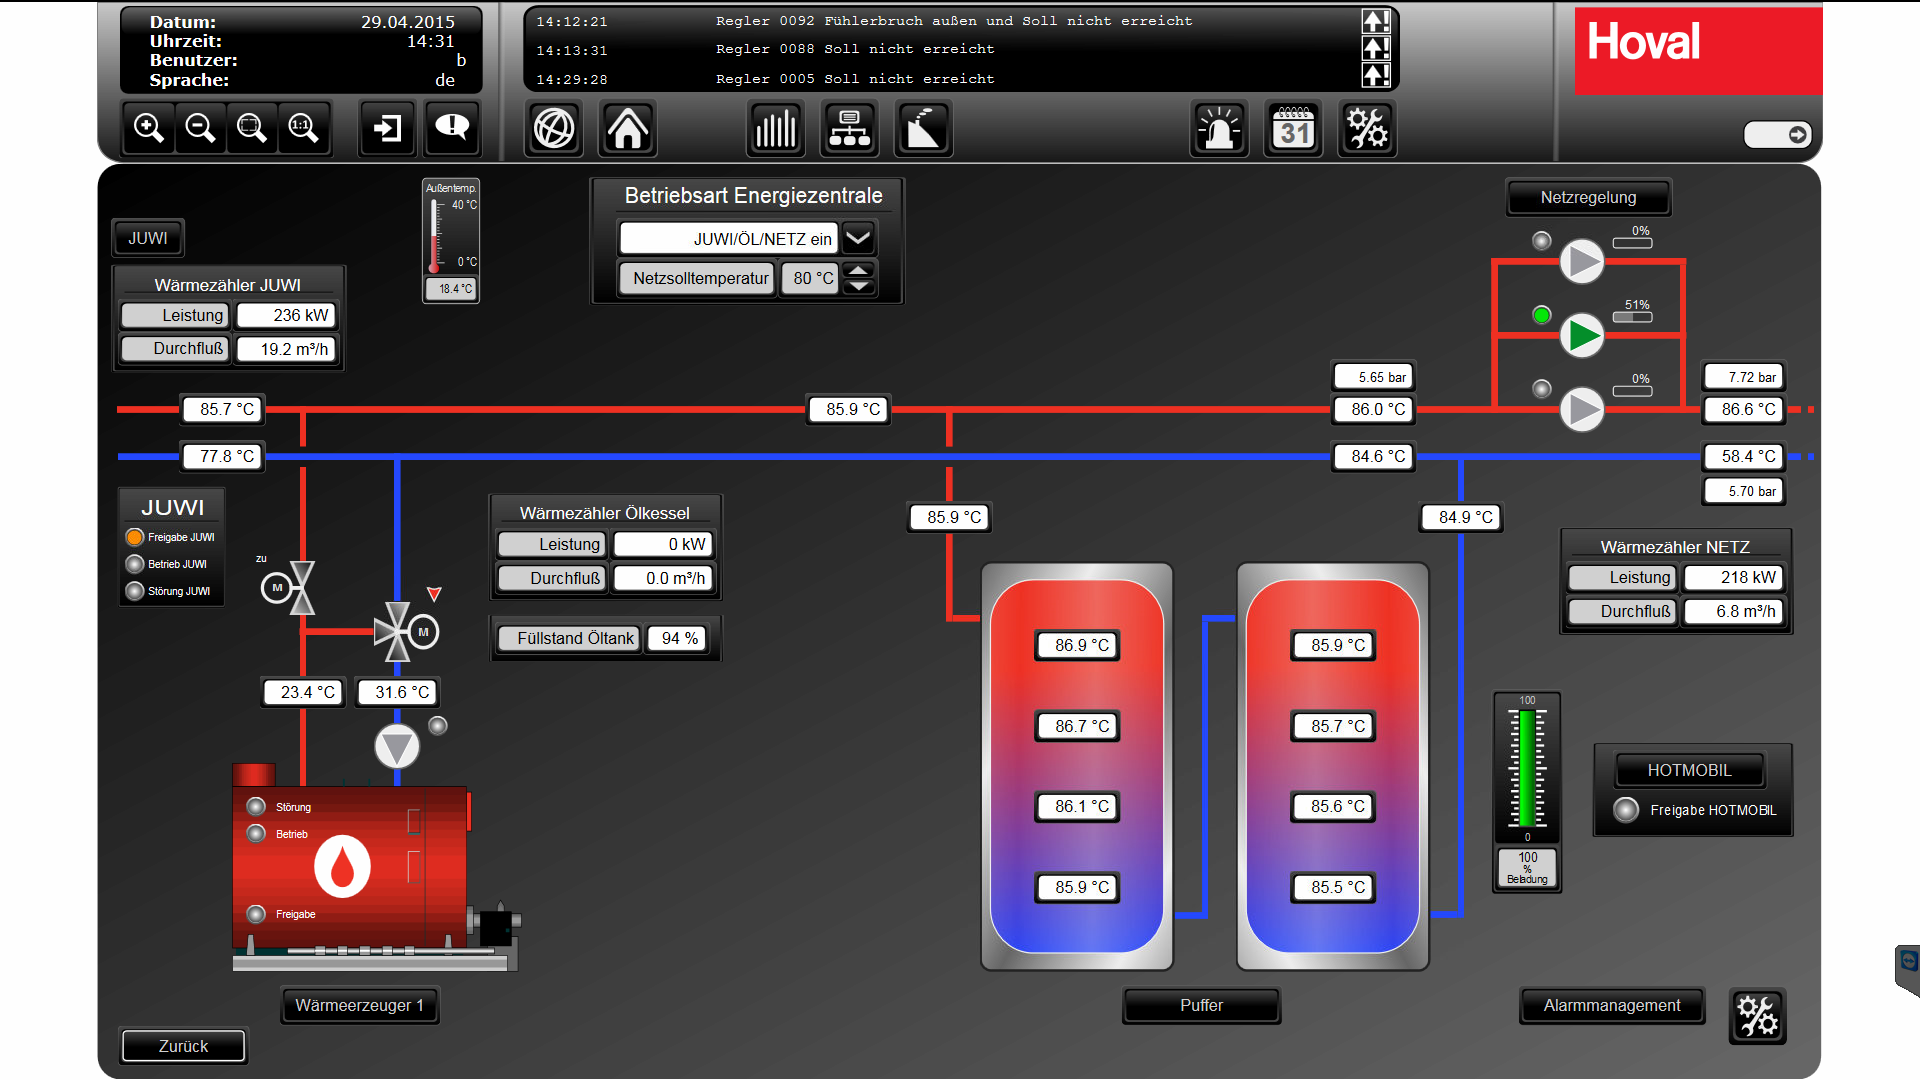Click the green Beladung level gauge

pyautogui.click(x=1527, y=768)
